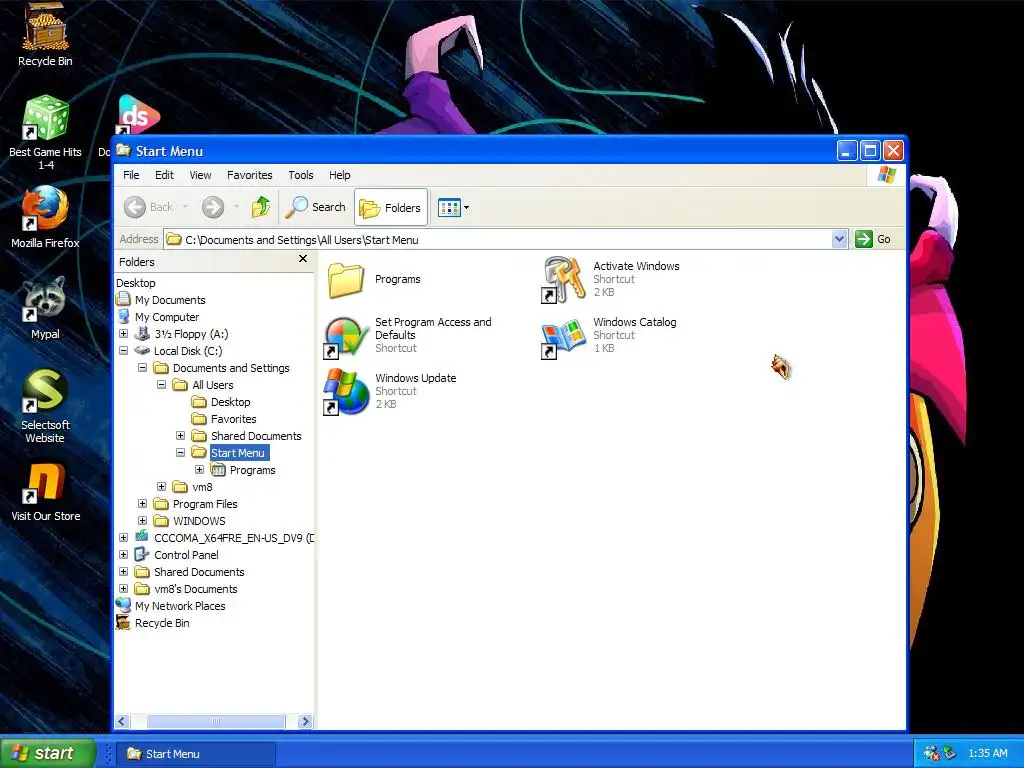
Task: Expand the CCCOMA_X64FRE_EN-US_DV9 drive node
Action: (123, 537)
